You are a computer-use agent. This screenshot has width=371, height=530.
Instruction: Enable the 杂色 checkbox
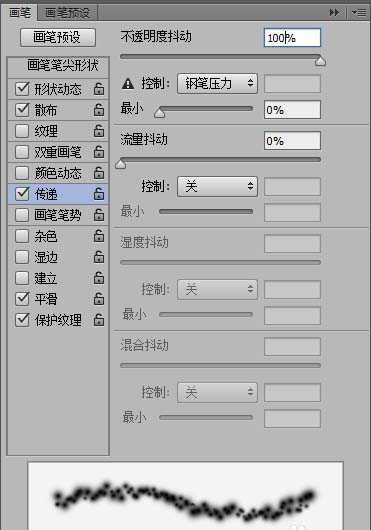click(22, 236)
